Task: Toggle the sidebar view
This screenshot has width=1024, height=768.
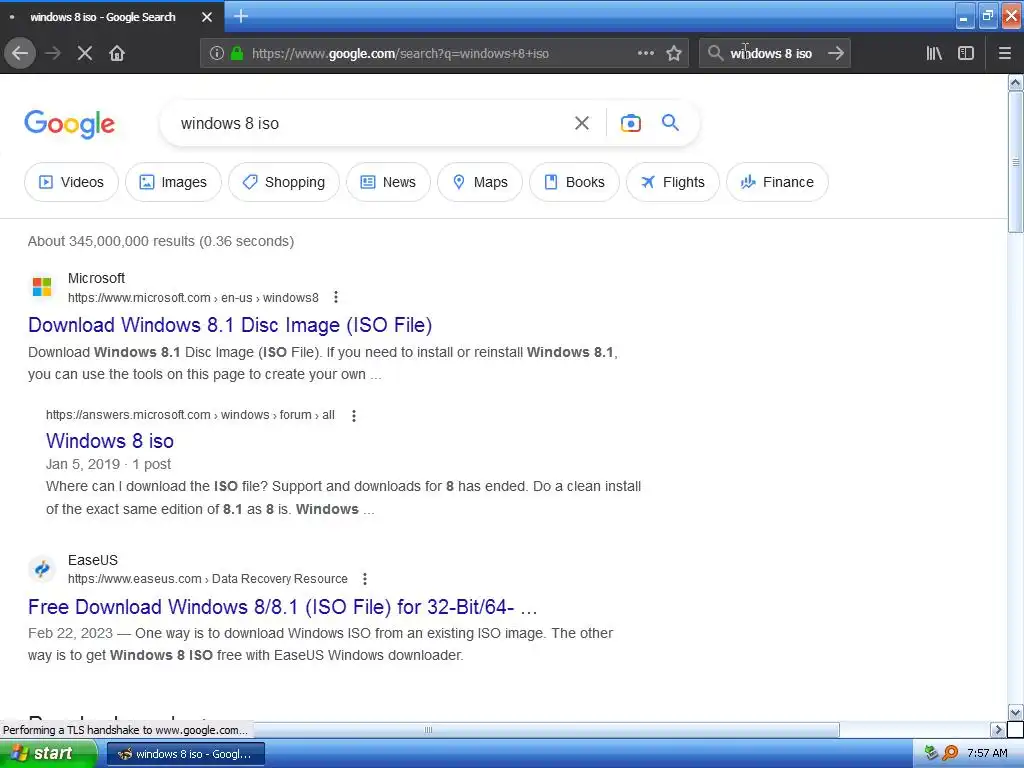Action: pyautogui.click(x=966, y=54)
